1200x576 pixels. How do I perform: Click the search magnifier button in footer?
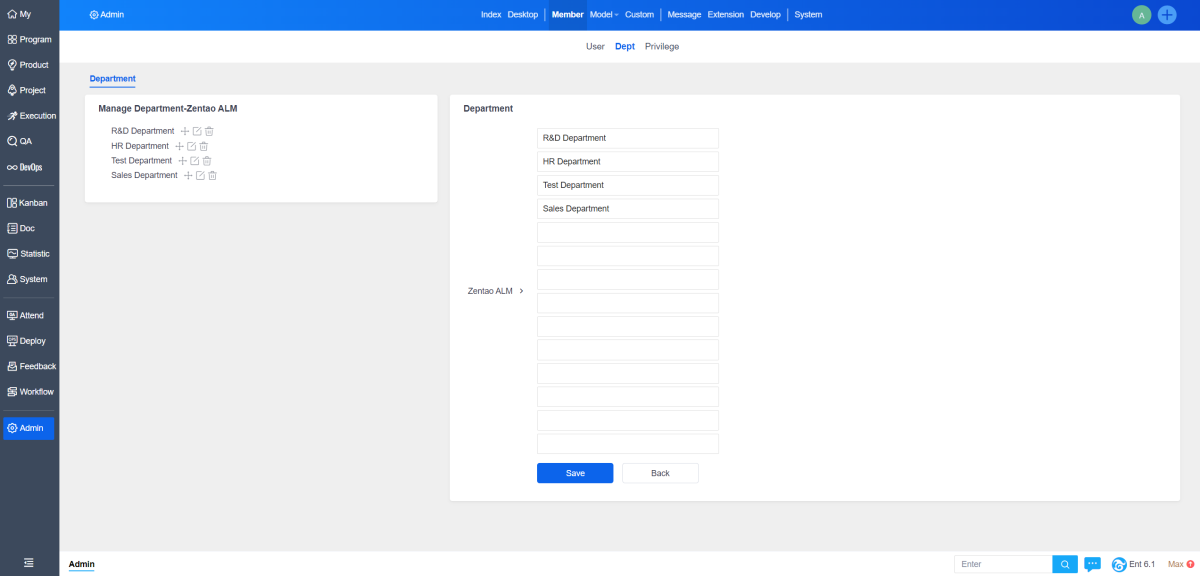(x=1065, y=564)
